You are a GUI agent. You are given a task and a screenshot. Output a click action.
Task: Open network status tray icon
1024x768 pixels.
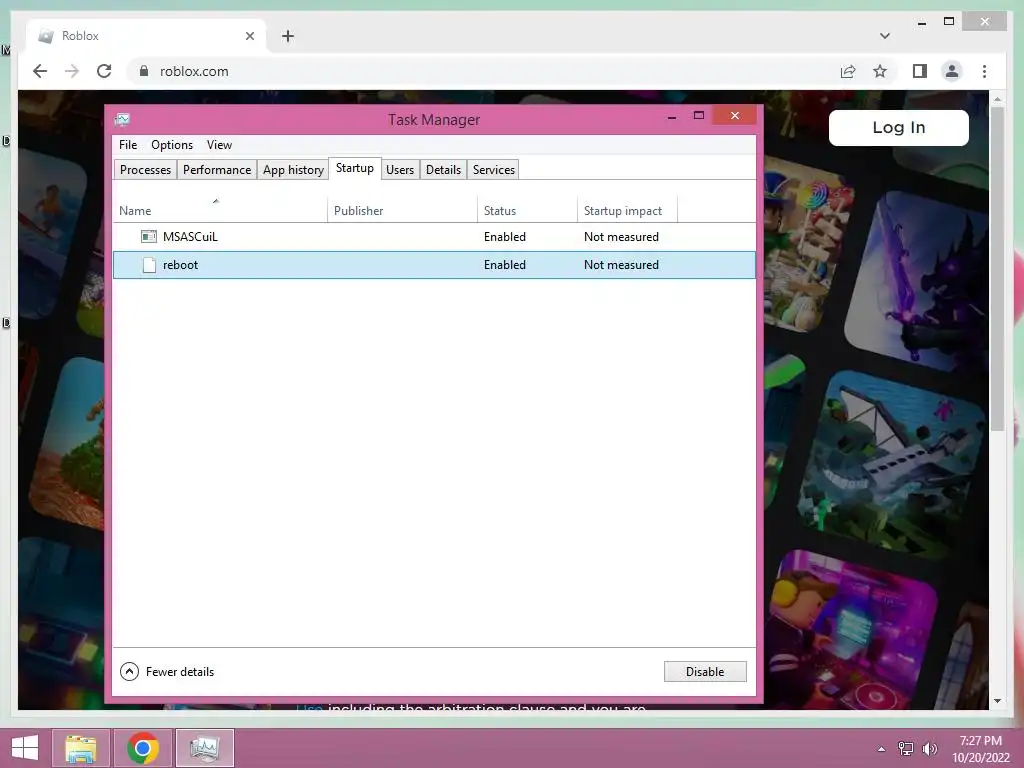coord(906,748)
